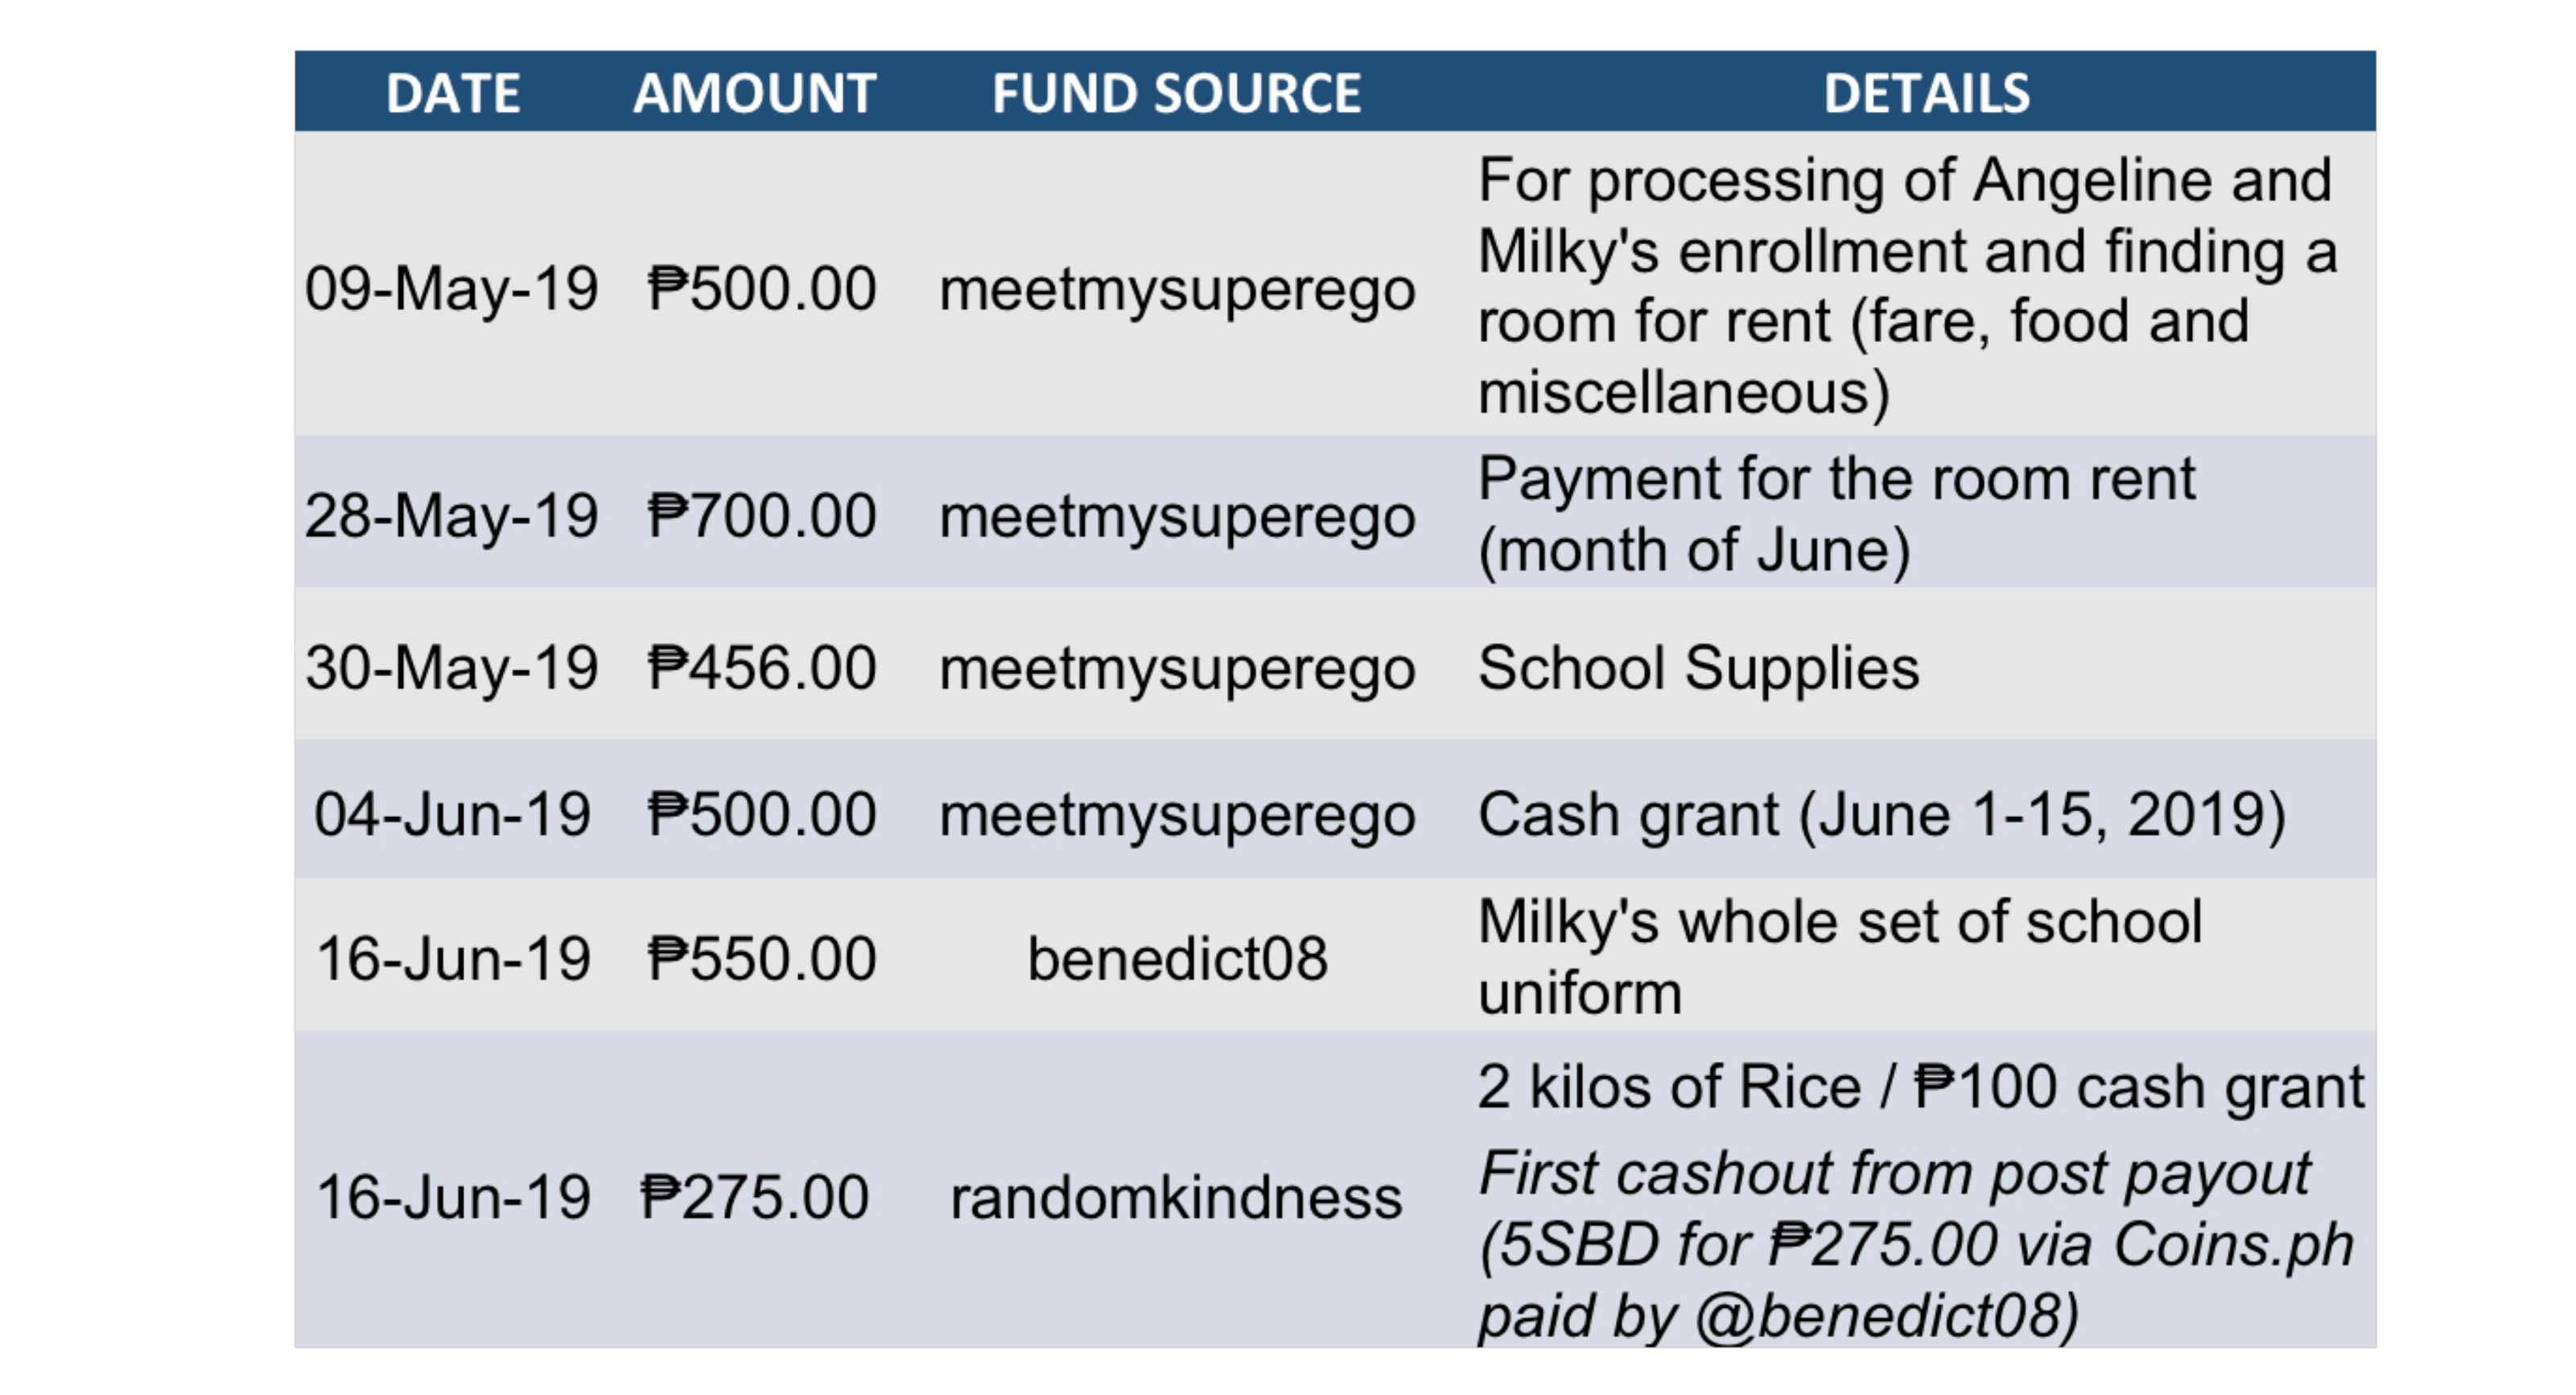Screen dimensions: 2576x1395
Task: Click the ₱700.00 amount cell
Action: pos(761,515)
